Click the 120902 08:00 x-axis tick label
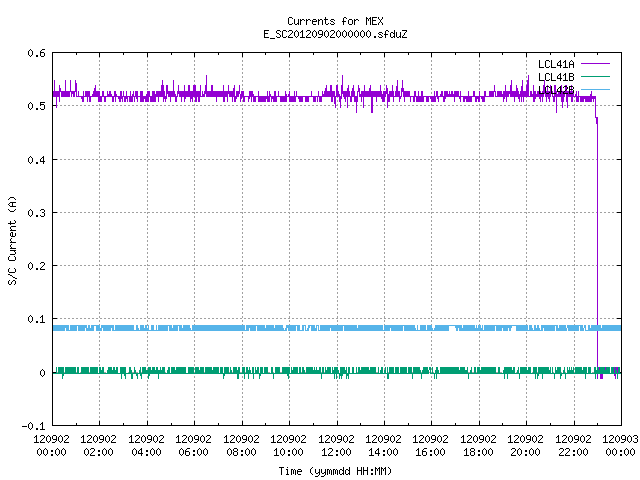Viewport: 640px width, 480px height. coord(241,445)
